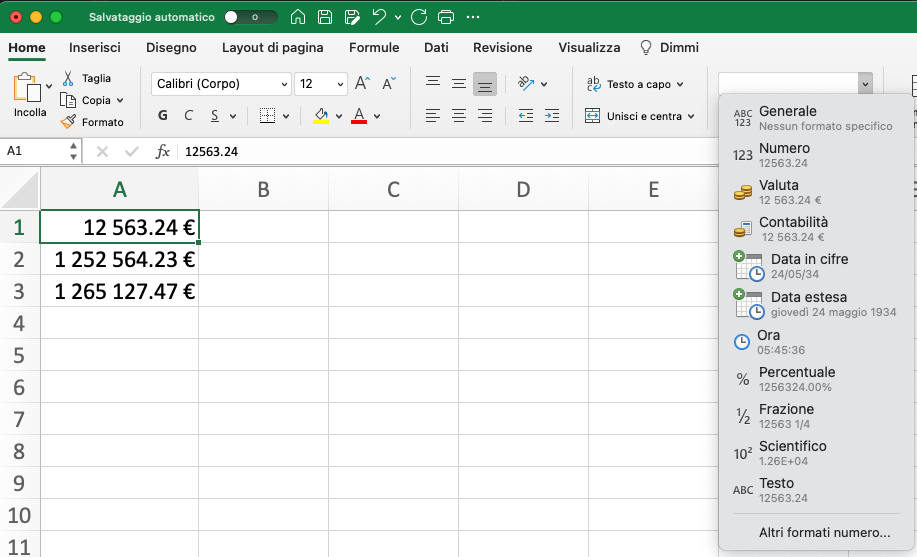Click the Save floppy disk icon
Screen dimensions: 917x557
click(x=325, y=17)
